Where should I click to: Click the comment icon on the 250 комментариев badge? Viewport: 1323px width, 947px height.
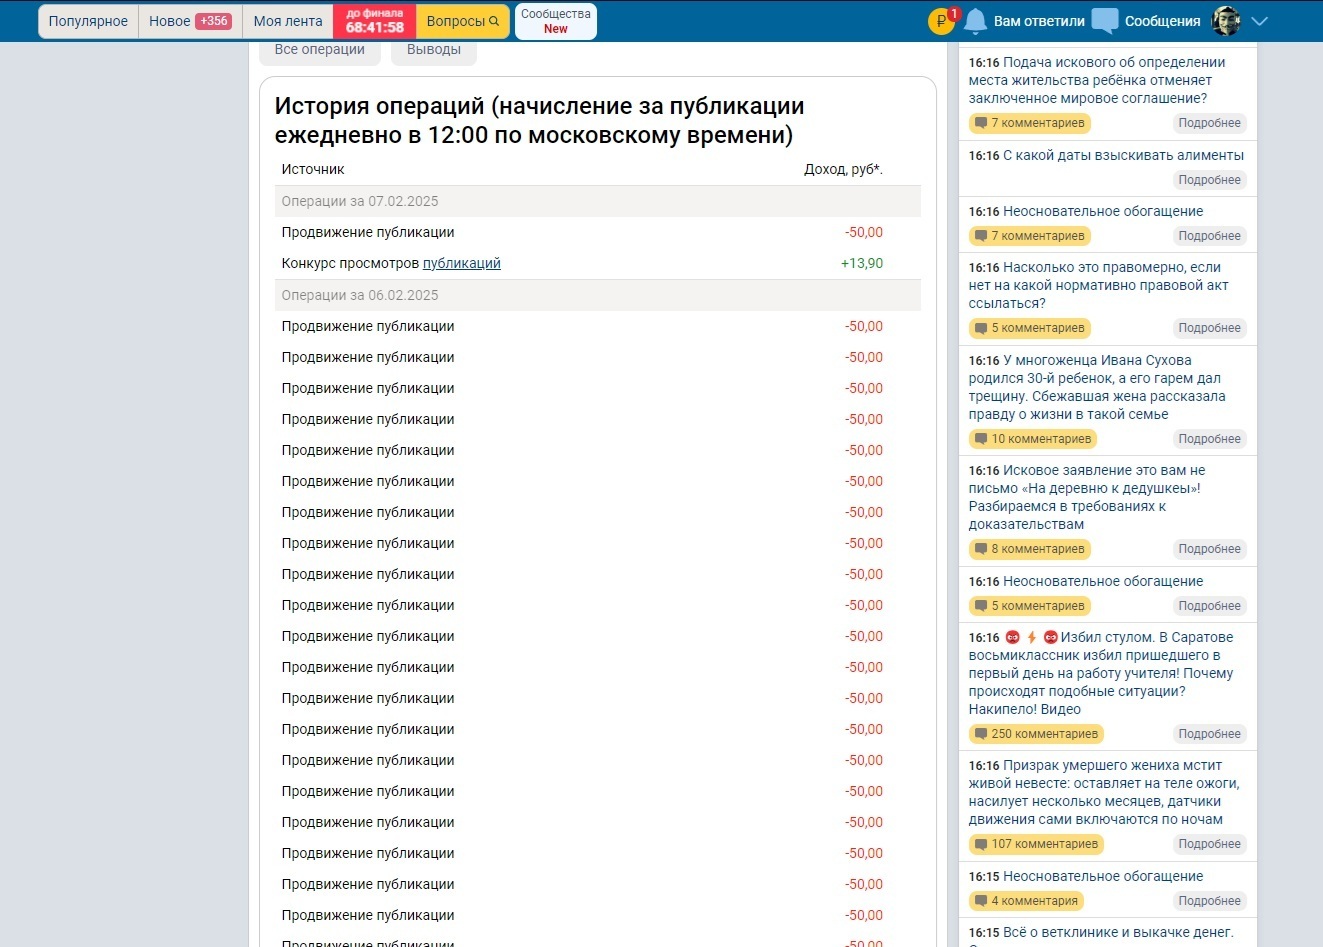click(979, 733)
